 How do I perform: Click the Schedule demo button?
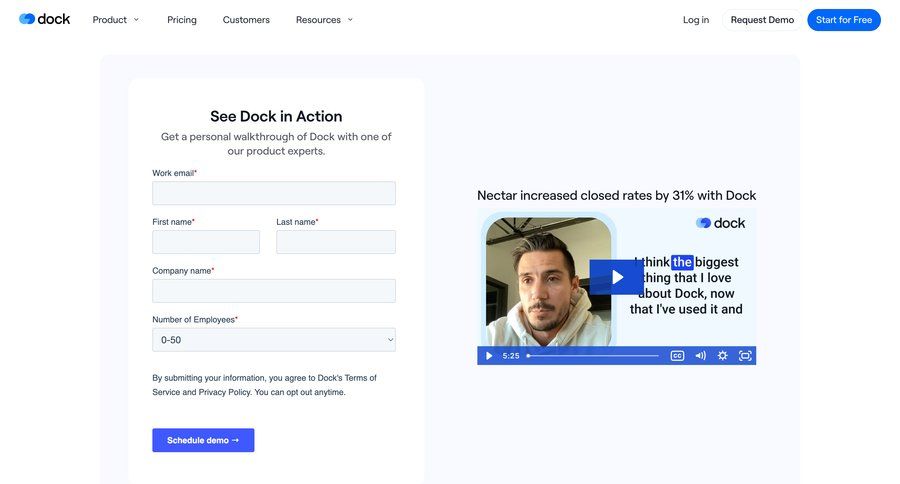[203, 440]
